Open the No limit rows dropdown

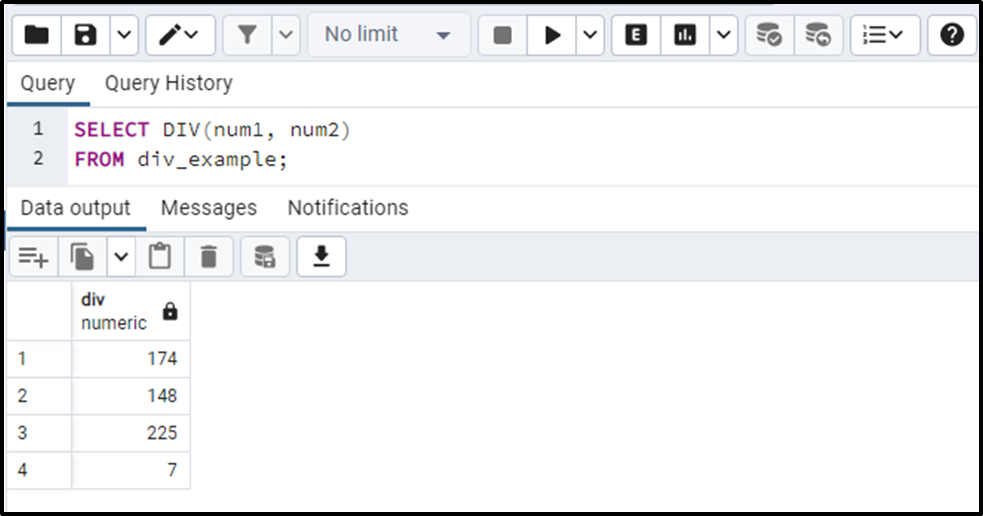[x=388, y=35]
